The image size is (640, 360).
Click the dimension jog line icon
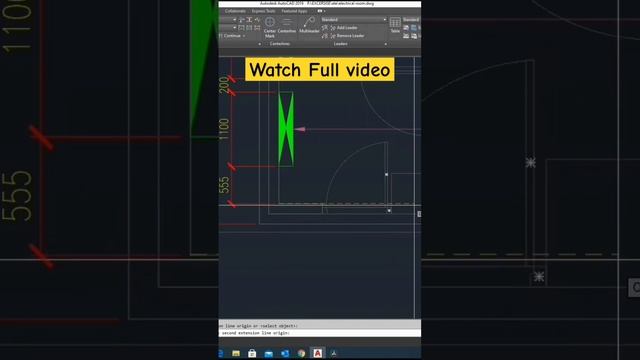coord(257,20)
